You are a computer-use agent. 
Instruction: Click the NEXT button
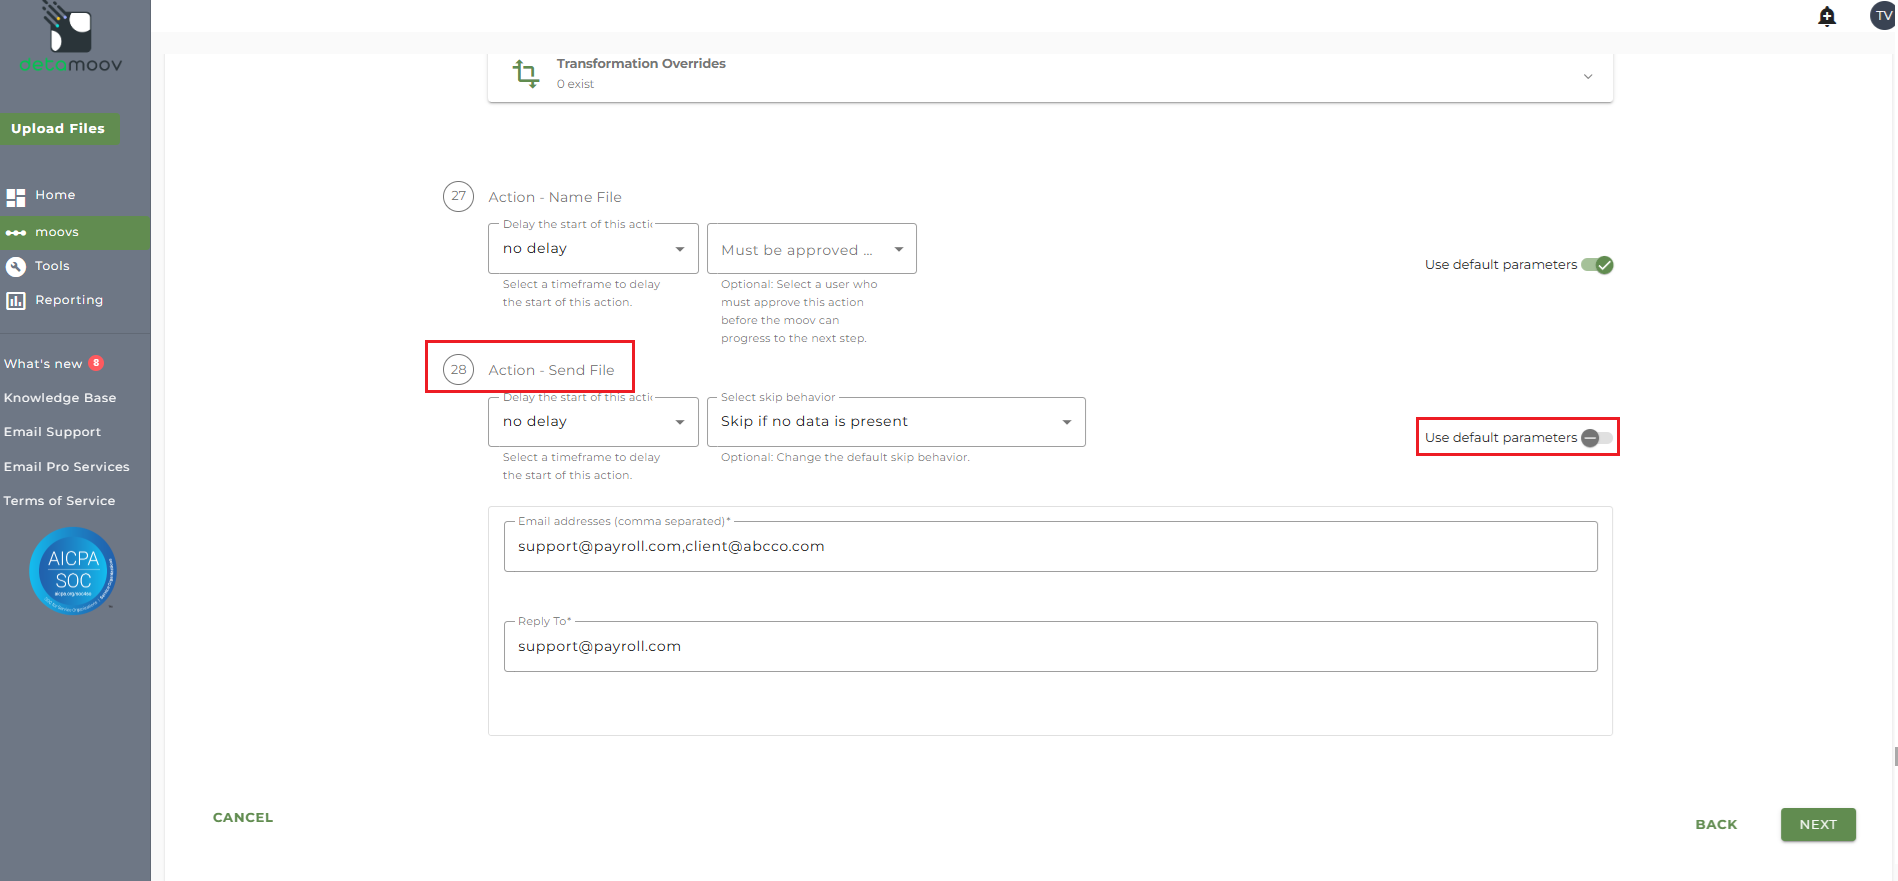click(1817, 825)
